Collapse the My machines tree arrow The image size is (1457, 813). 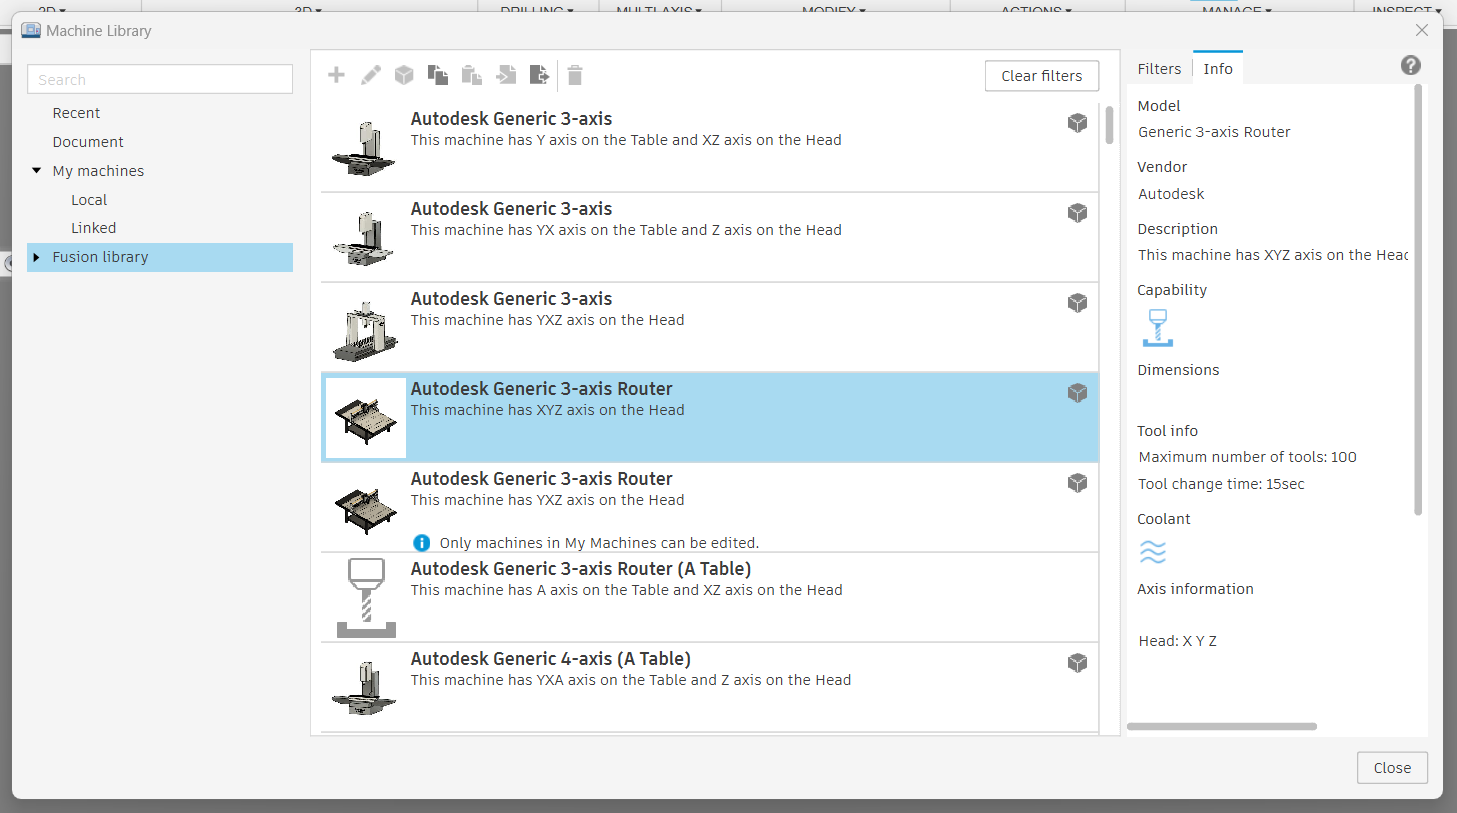coord(37,171)
